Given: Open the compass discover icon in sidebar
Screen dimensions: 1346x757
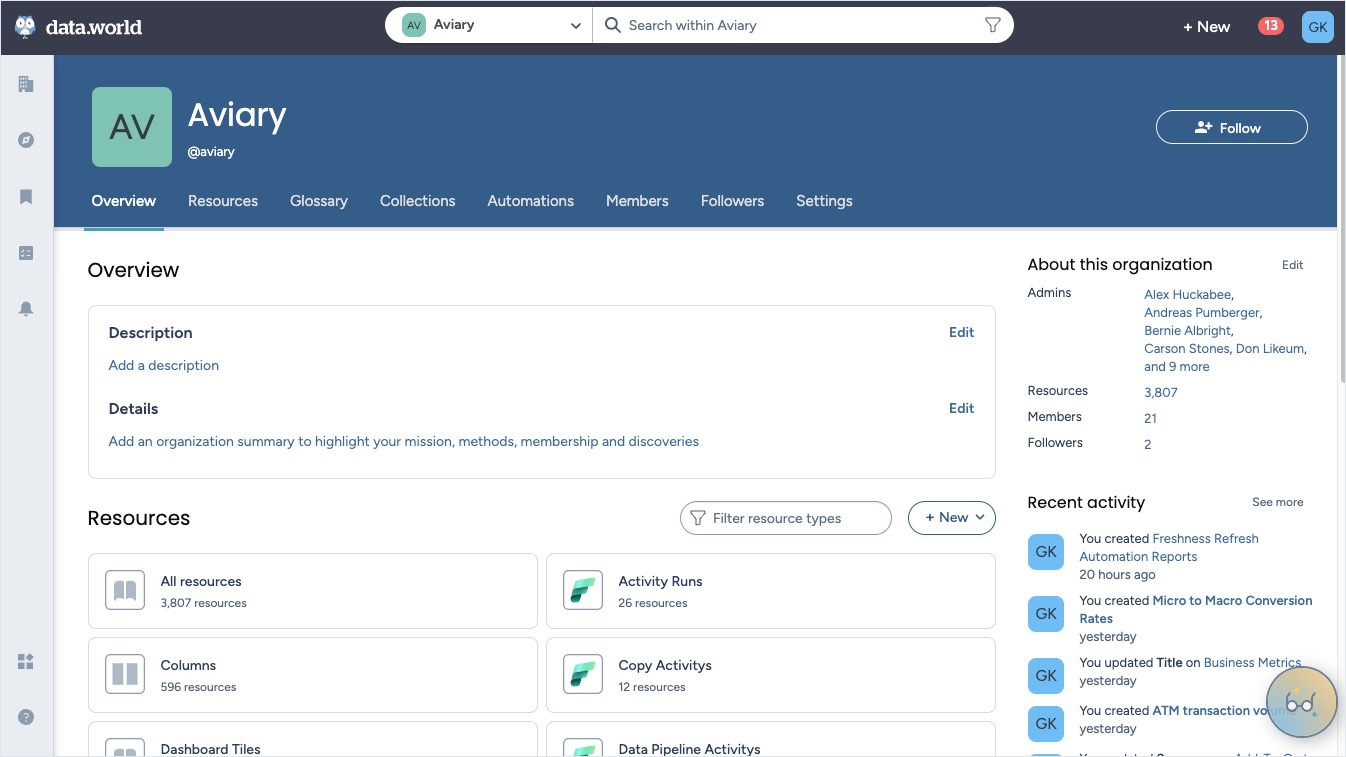Looking at the screenshot, I should [26, 140].
